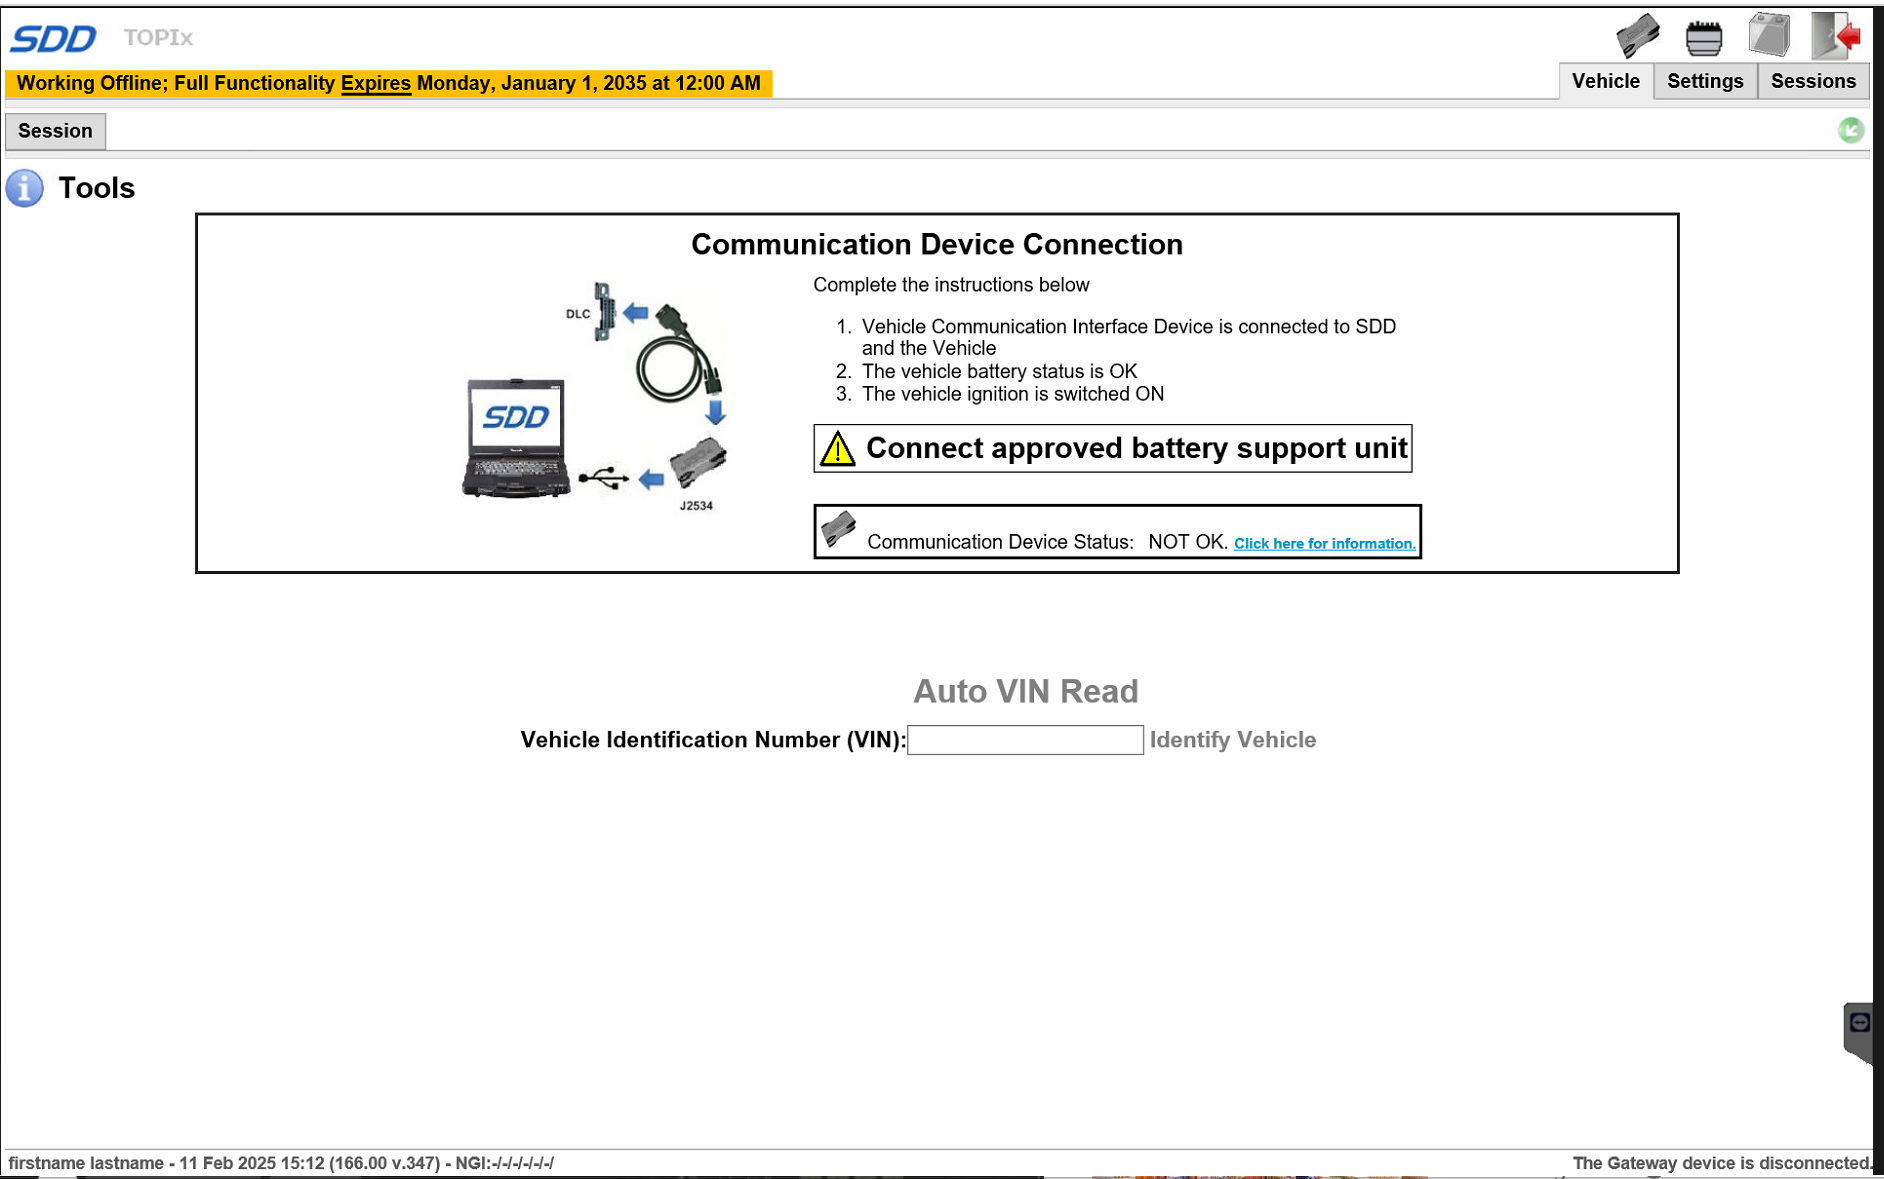Click the green arrow icon below the Sessions tab

pyautogui.click(x=1850, y=130)
